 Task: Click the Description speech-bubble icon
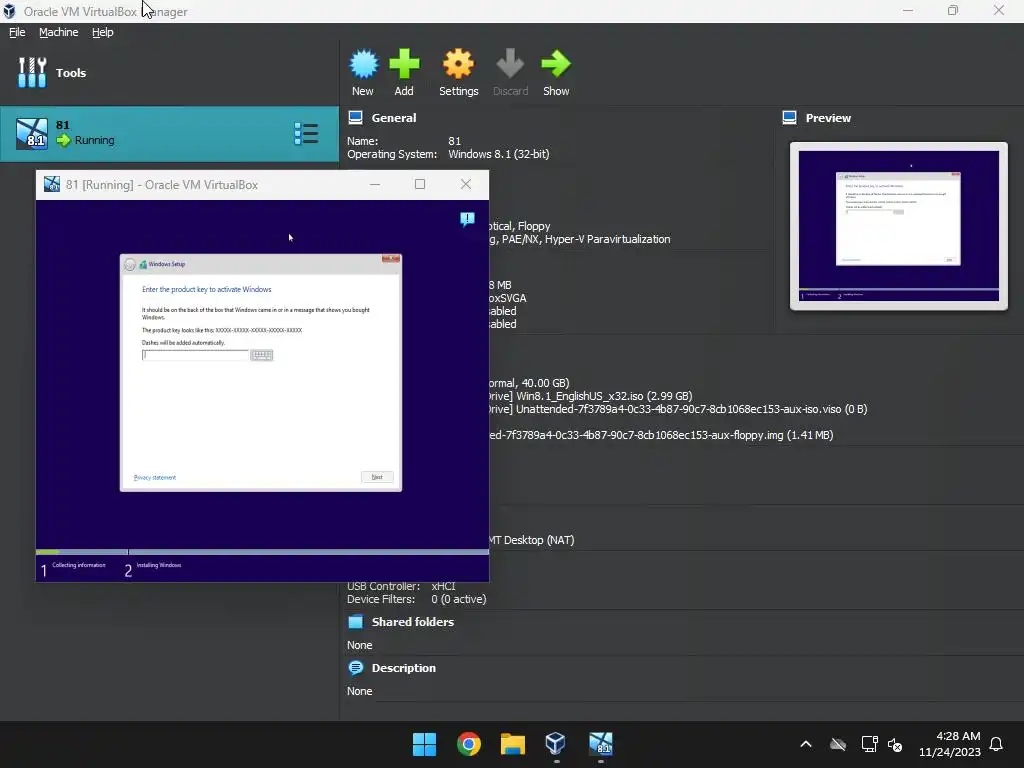tap(355, 667)
